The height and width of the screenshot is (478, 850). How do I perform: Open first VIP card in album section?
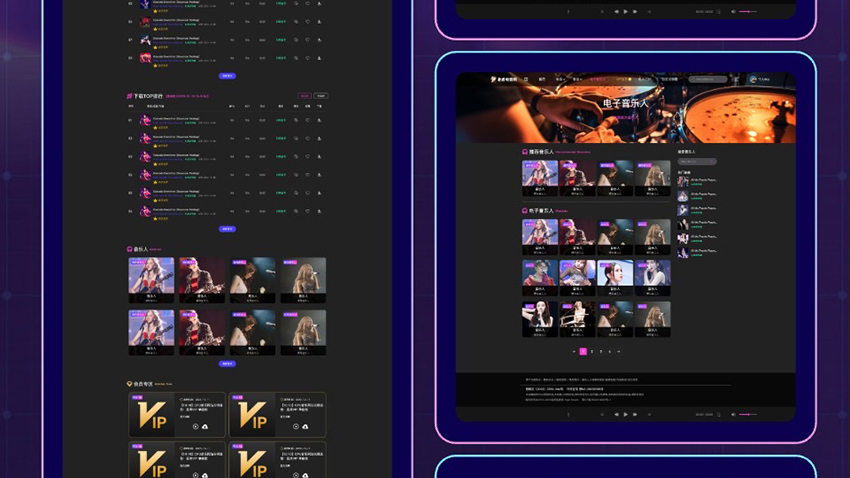[178, 415]
